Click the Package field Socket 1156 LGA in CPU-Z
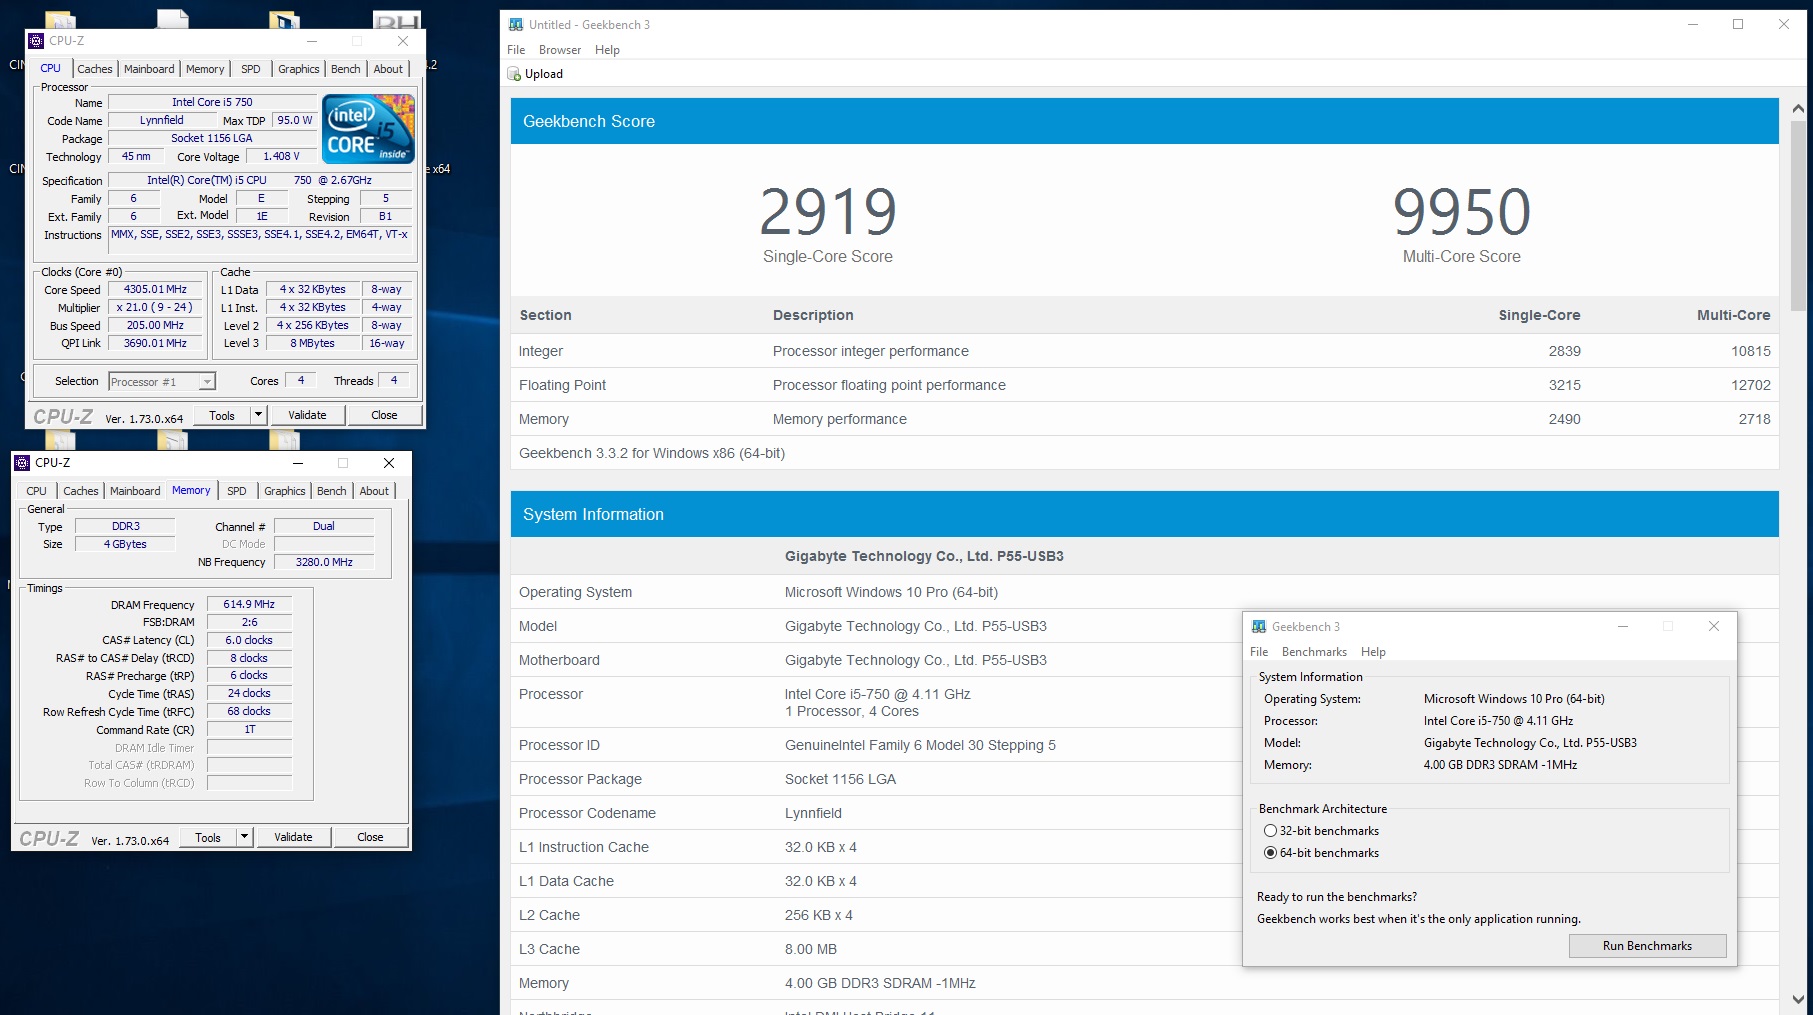The width and height of the screenshot is (1813, 1015). coord(212,138)
